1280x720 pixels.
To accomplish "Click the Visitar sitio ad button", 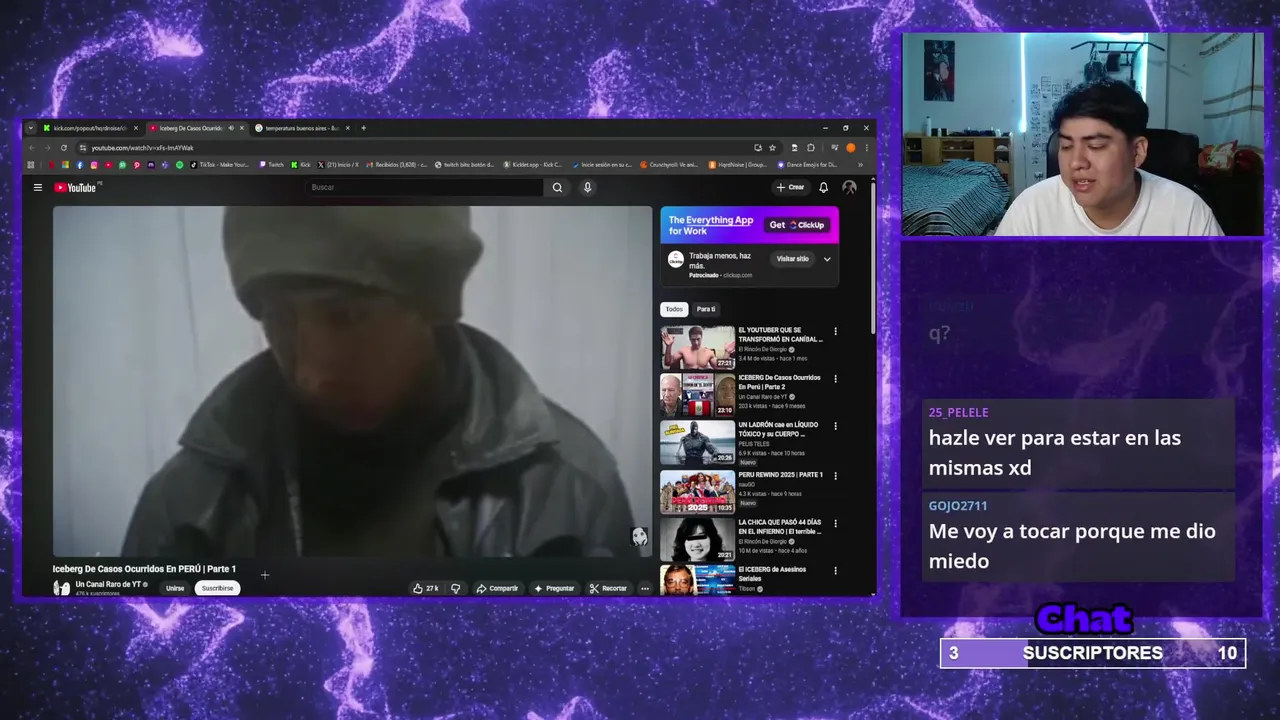I will click(792, 259).
